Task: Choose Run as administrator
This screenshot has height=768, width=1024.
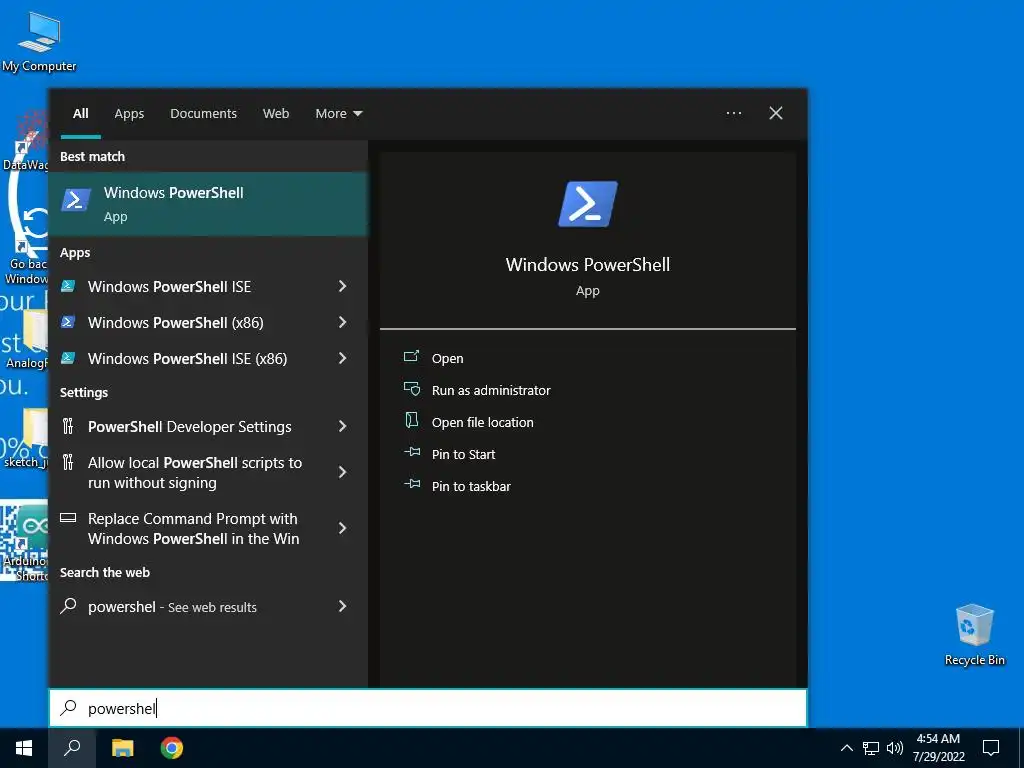Action: [491, 391]
